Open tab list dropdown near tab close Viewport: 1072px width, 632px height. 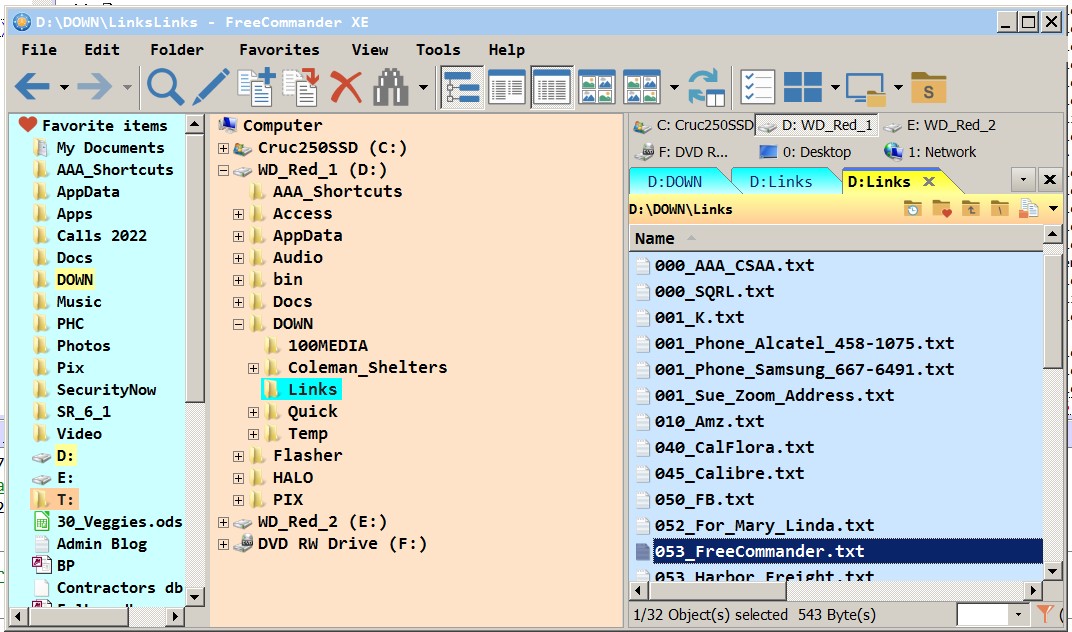tap(1023, 180)
